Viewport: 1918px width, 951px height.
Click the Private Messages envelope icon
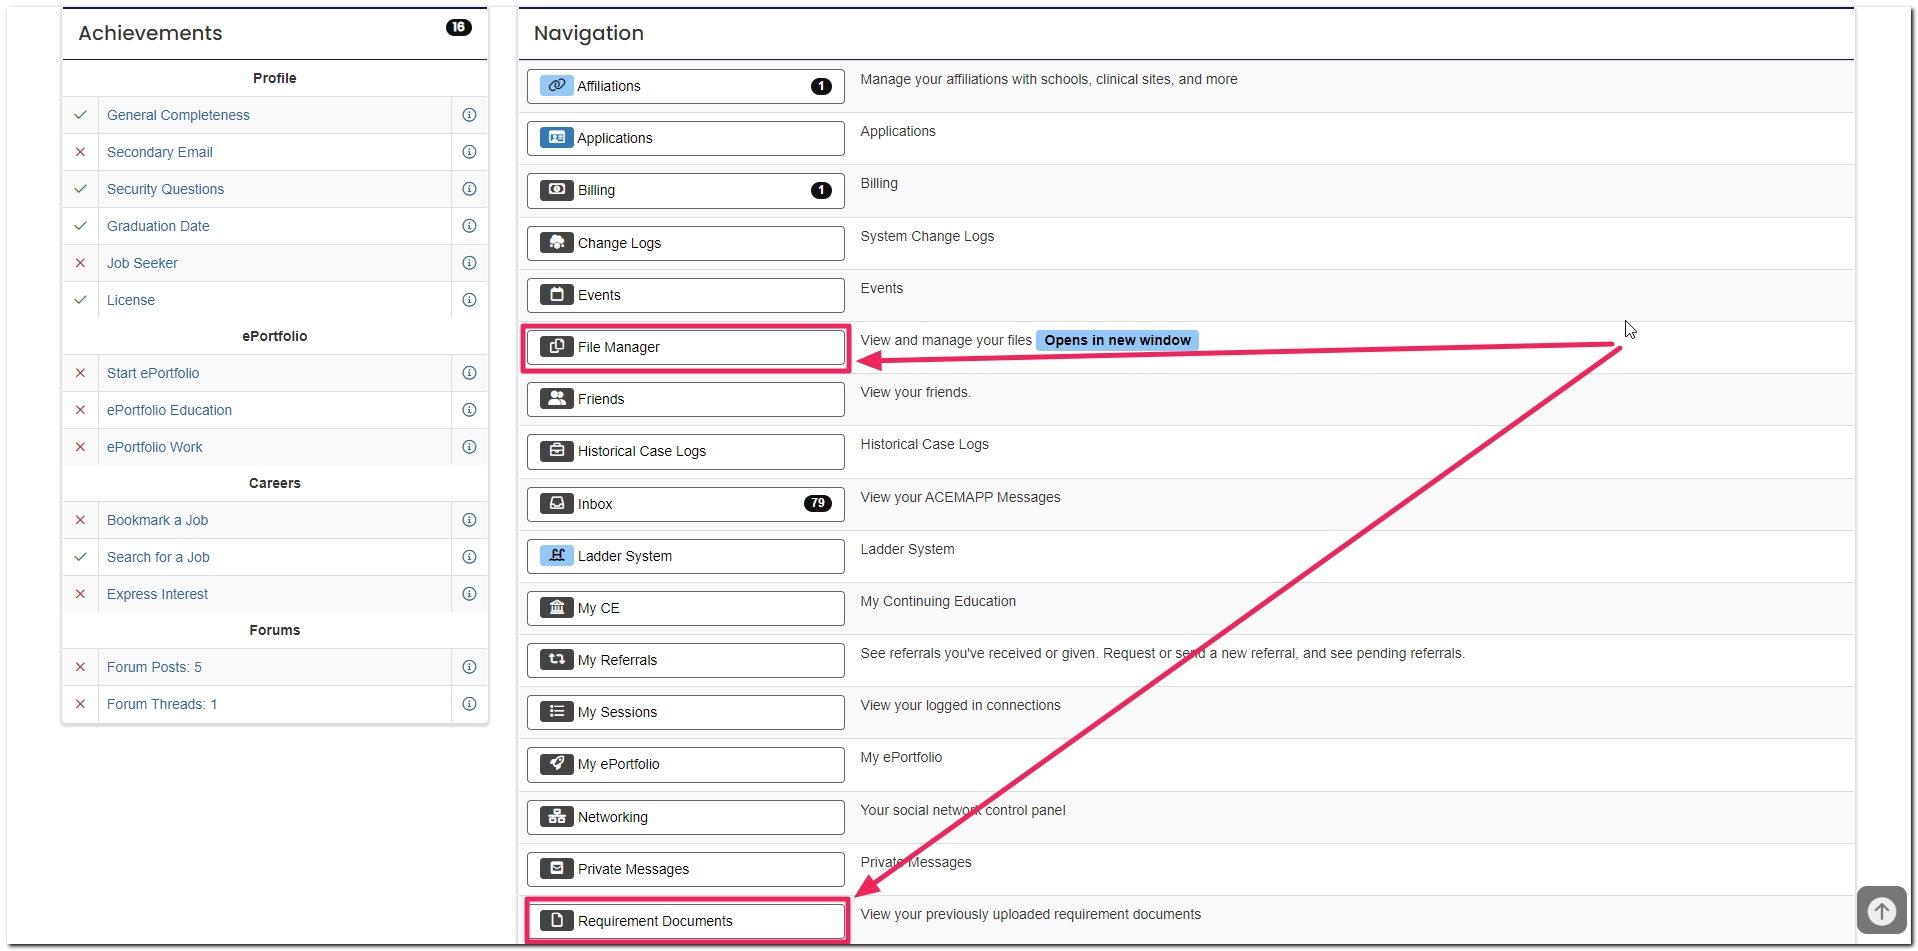pos(556,868)
